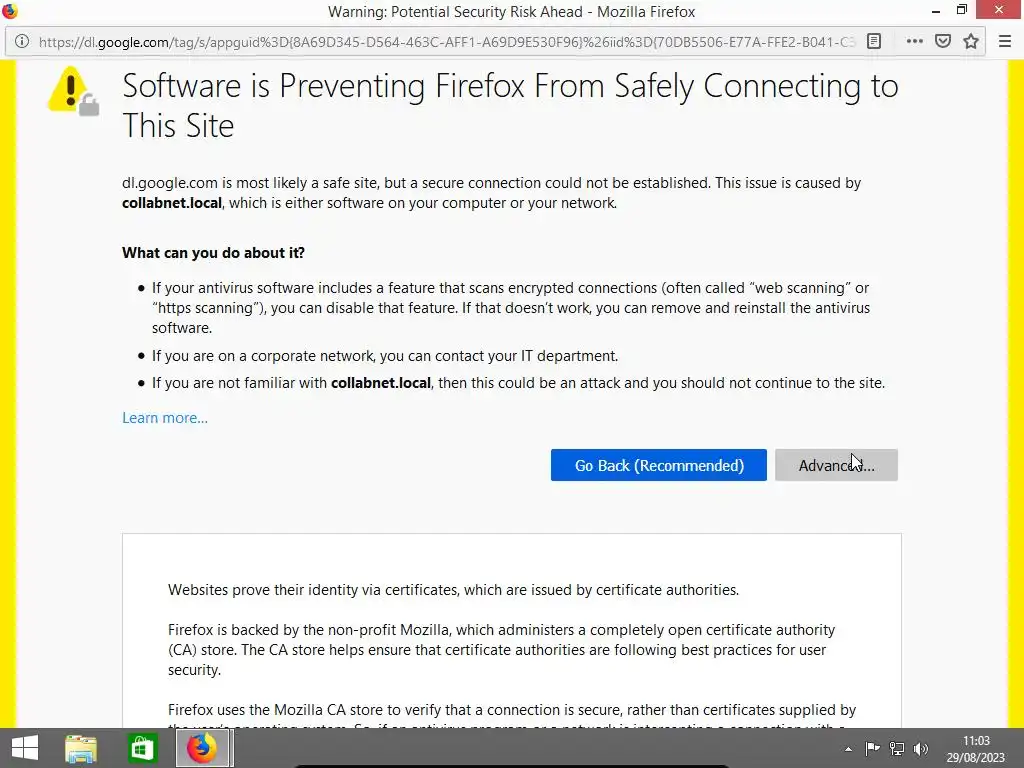Open the volume speaker control in tray
The image size is (1024, 768).
(x=921, y=749)
